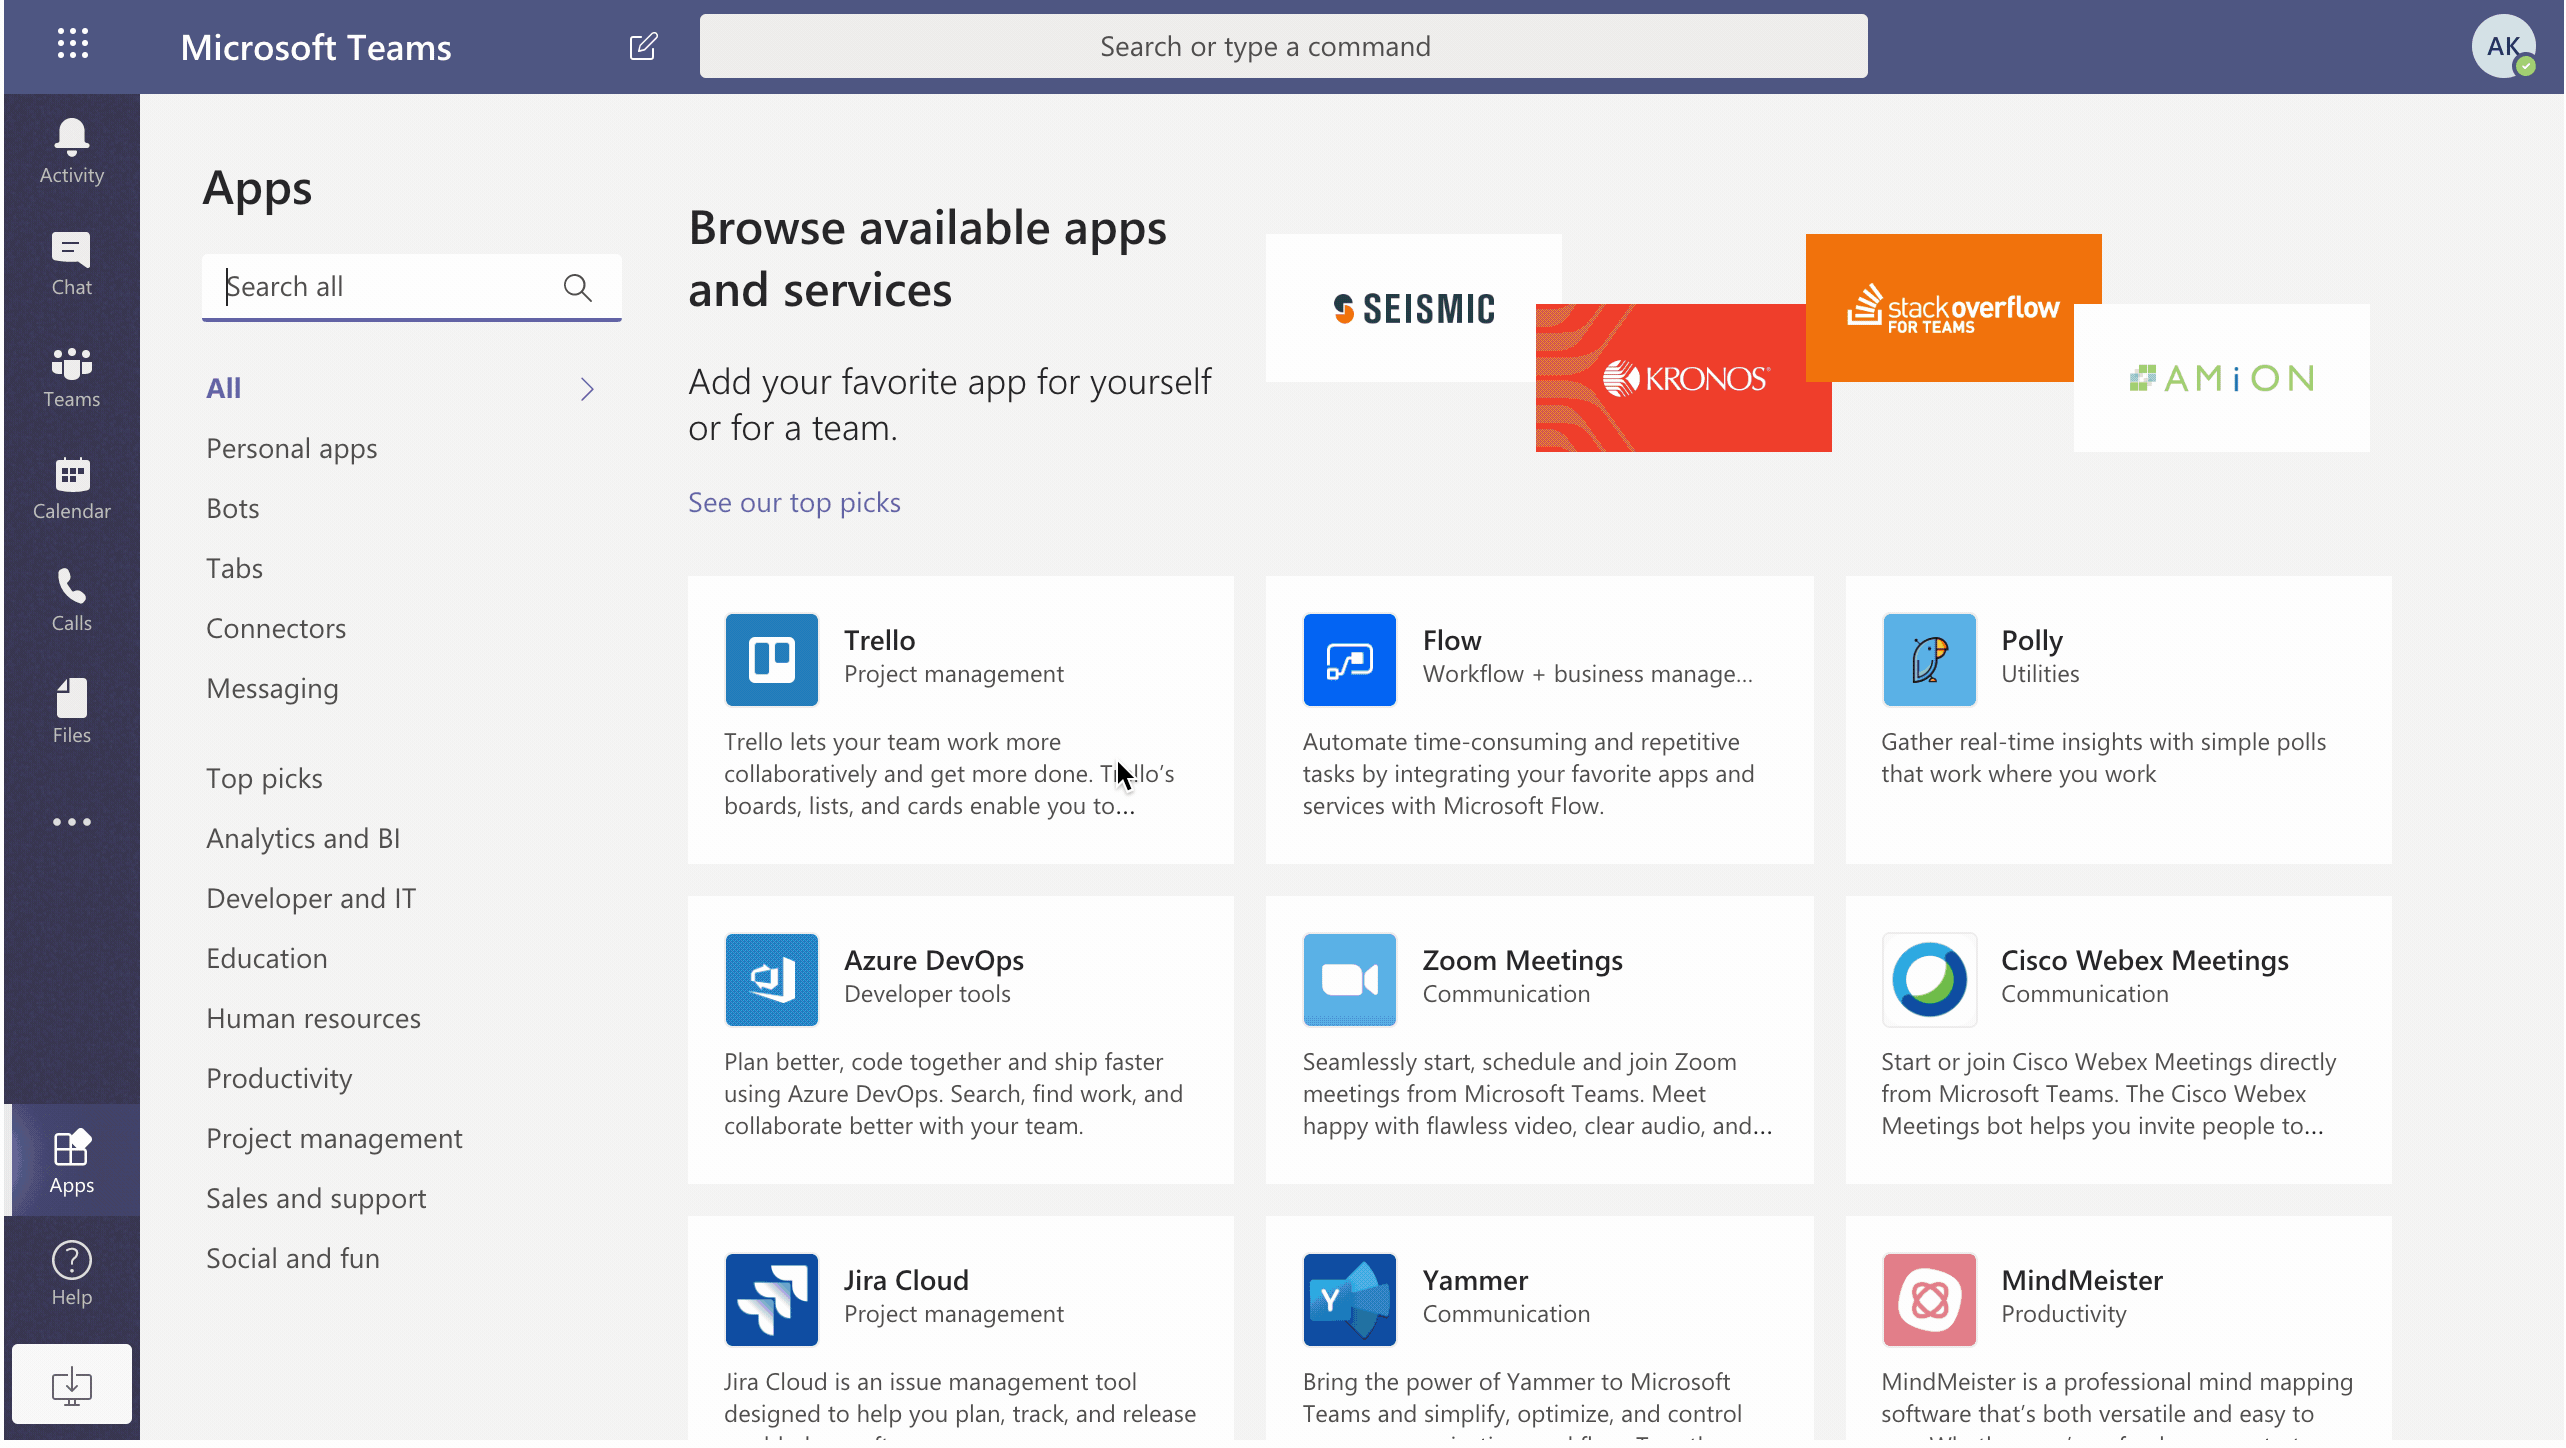Open the Trello app title
2566x1448 pixels.
click(879, 641)
